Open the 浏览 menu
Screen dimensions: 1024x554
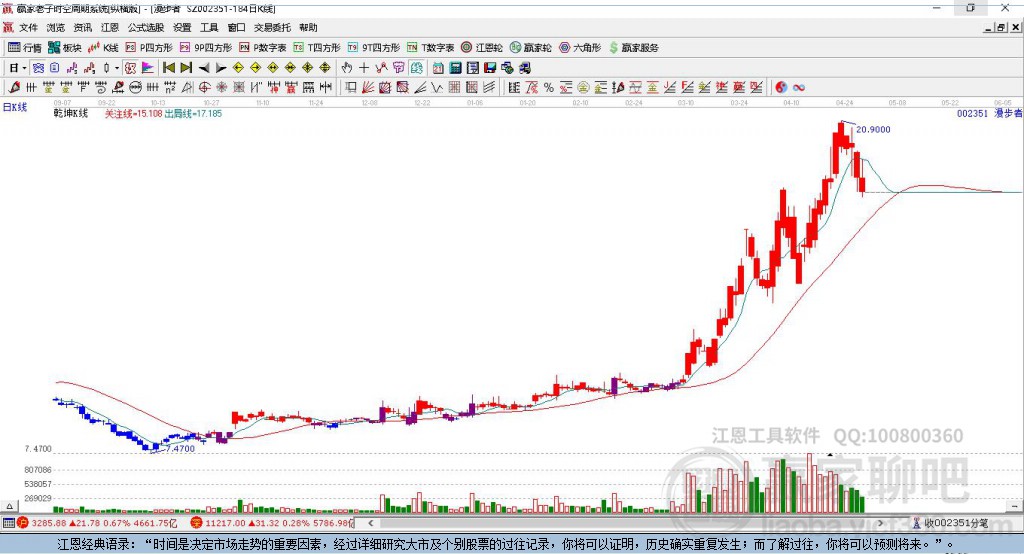click(56, 27)
